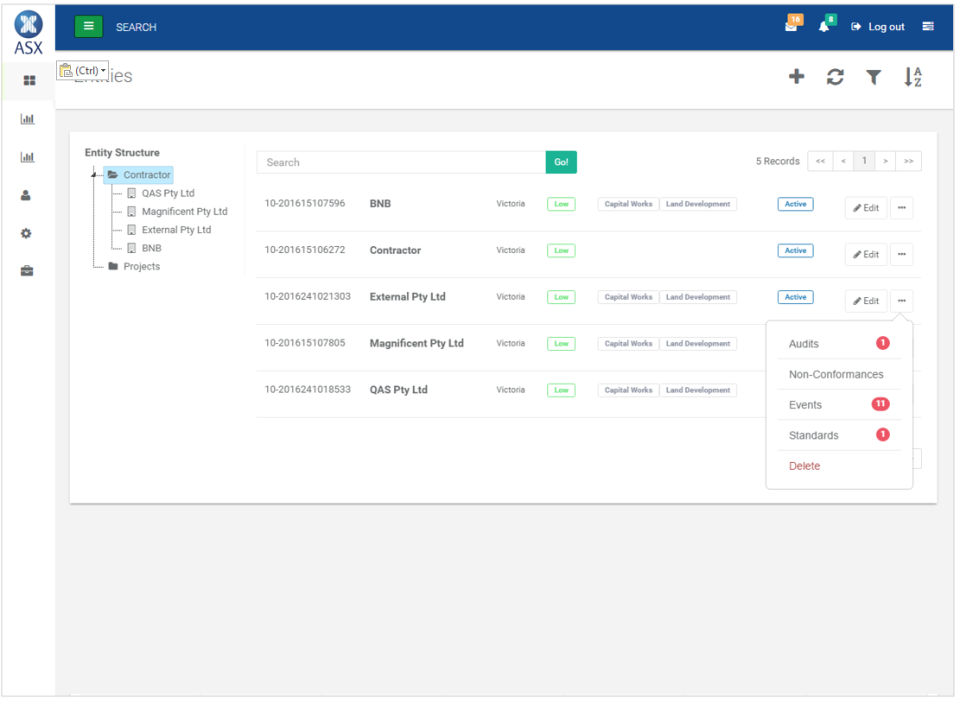Open the user profile sidebar icon

tap(26, 195)
